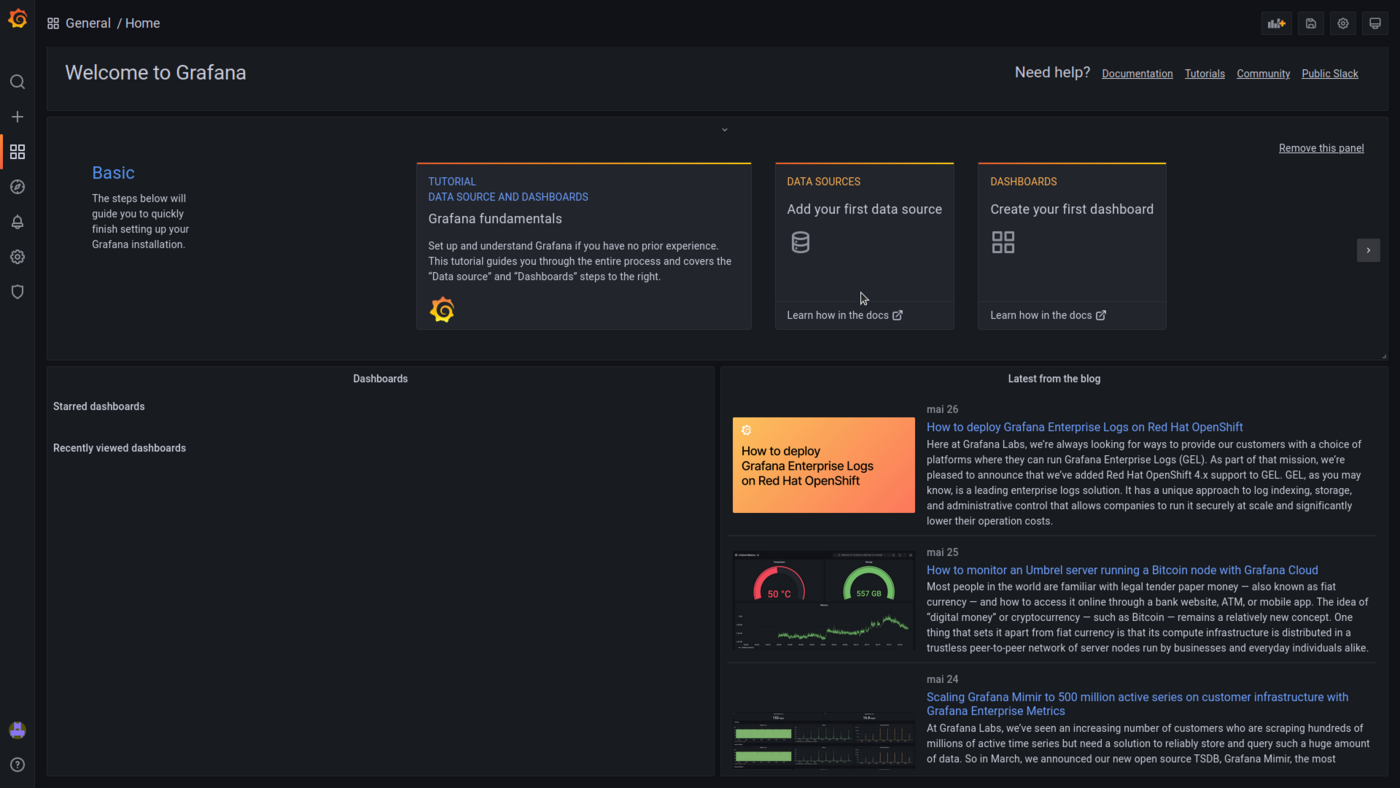Enable cycle view mode with the TV icon

click(x=1376, y=23)
